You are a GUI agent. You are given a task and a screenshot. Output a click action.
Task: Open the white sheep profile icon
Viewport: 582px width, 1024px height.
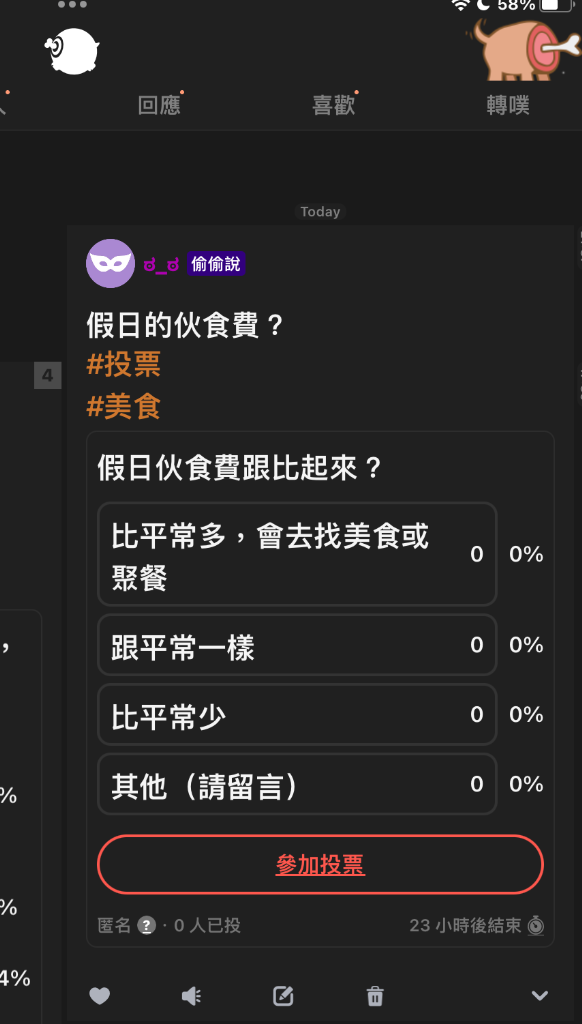73,50
